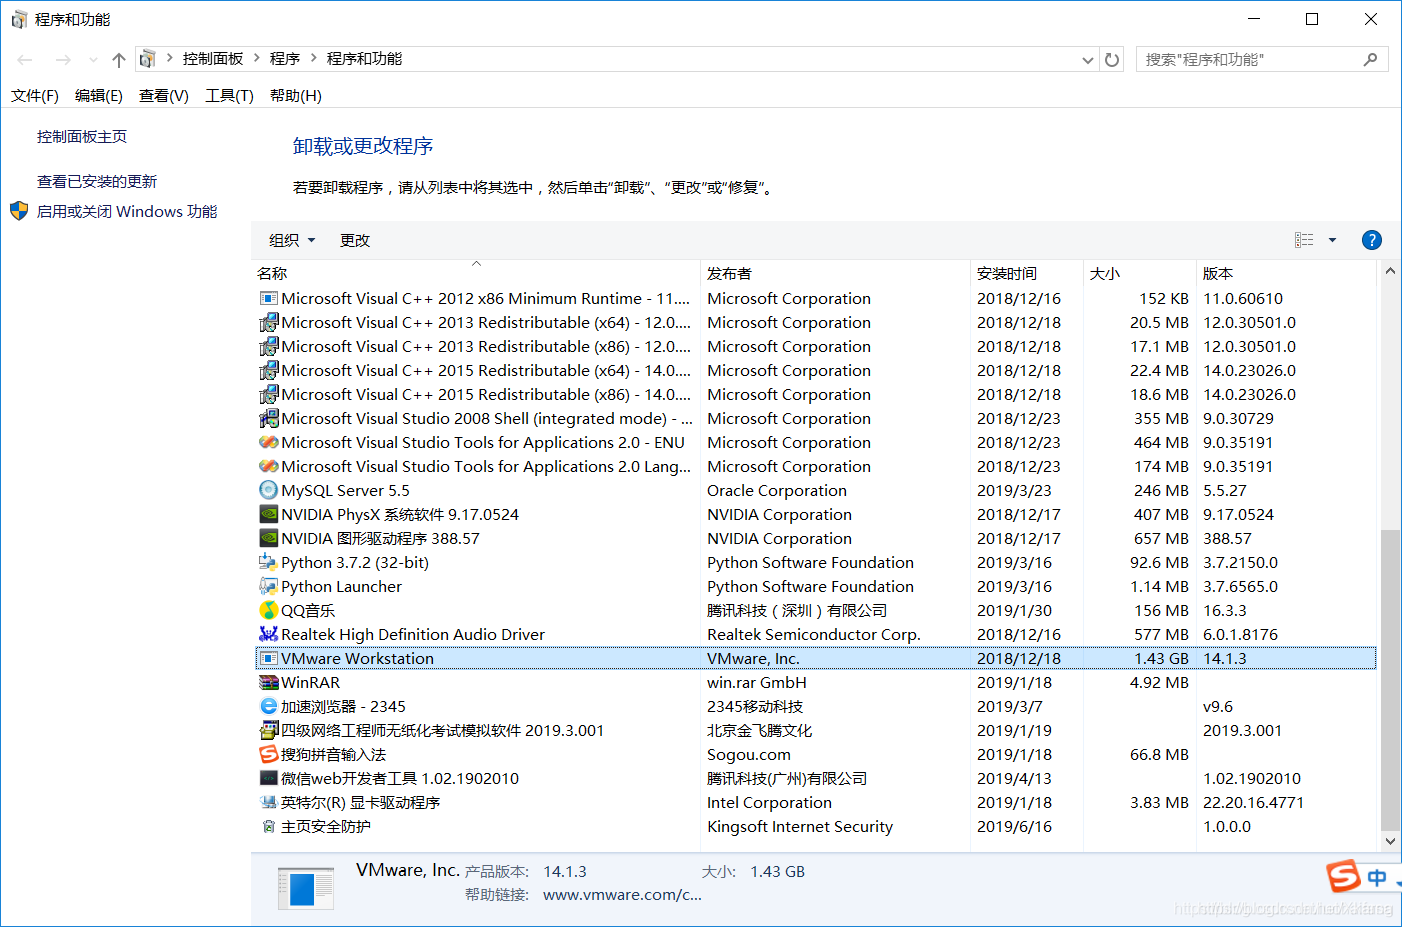Click the WinRAR icon
This screenshot has height=927, width=1402.
point(268,682)
